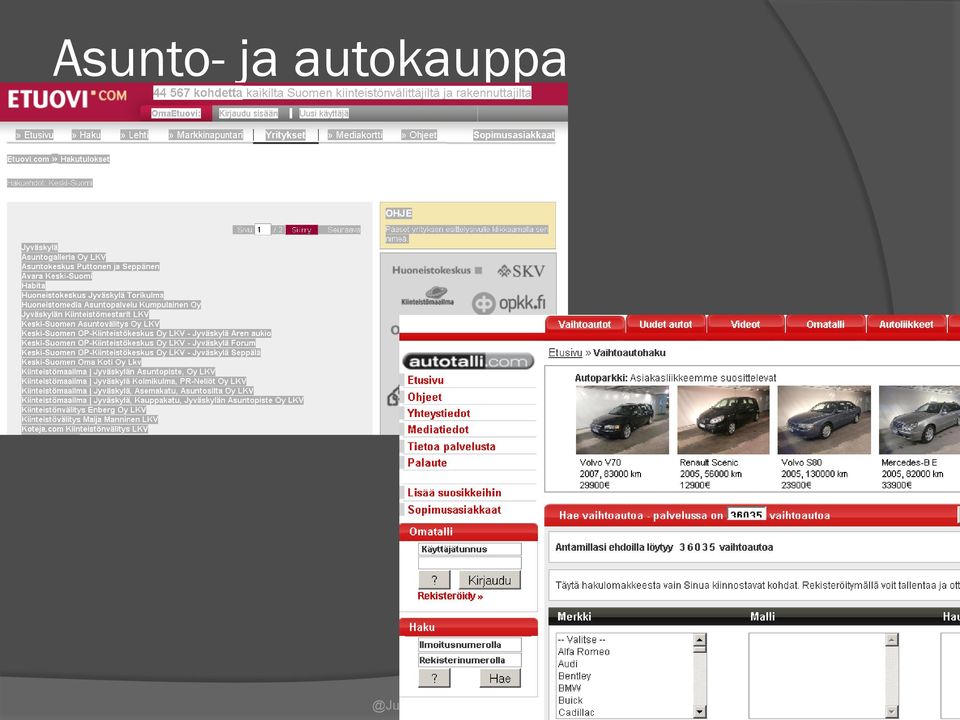Open Etusivu in the Etuovi navigation
The image size is (960, 720).
(x=35, y=135)
